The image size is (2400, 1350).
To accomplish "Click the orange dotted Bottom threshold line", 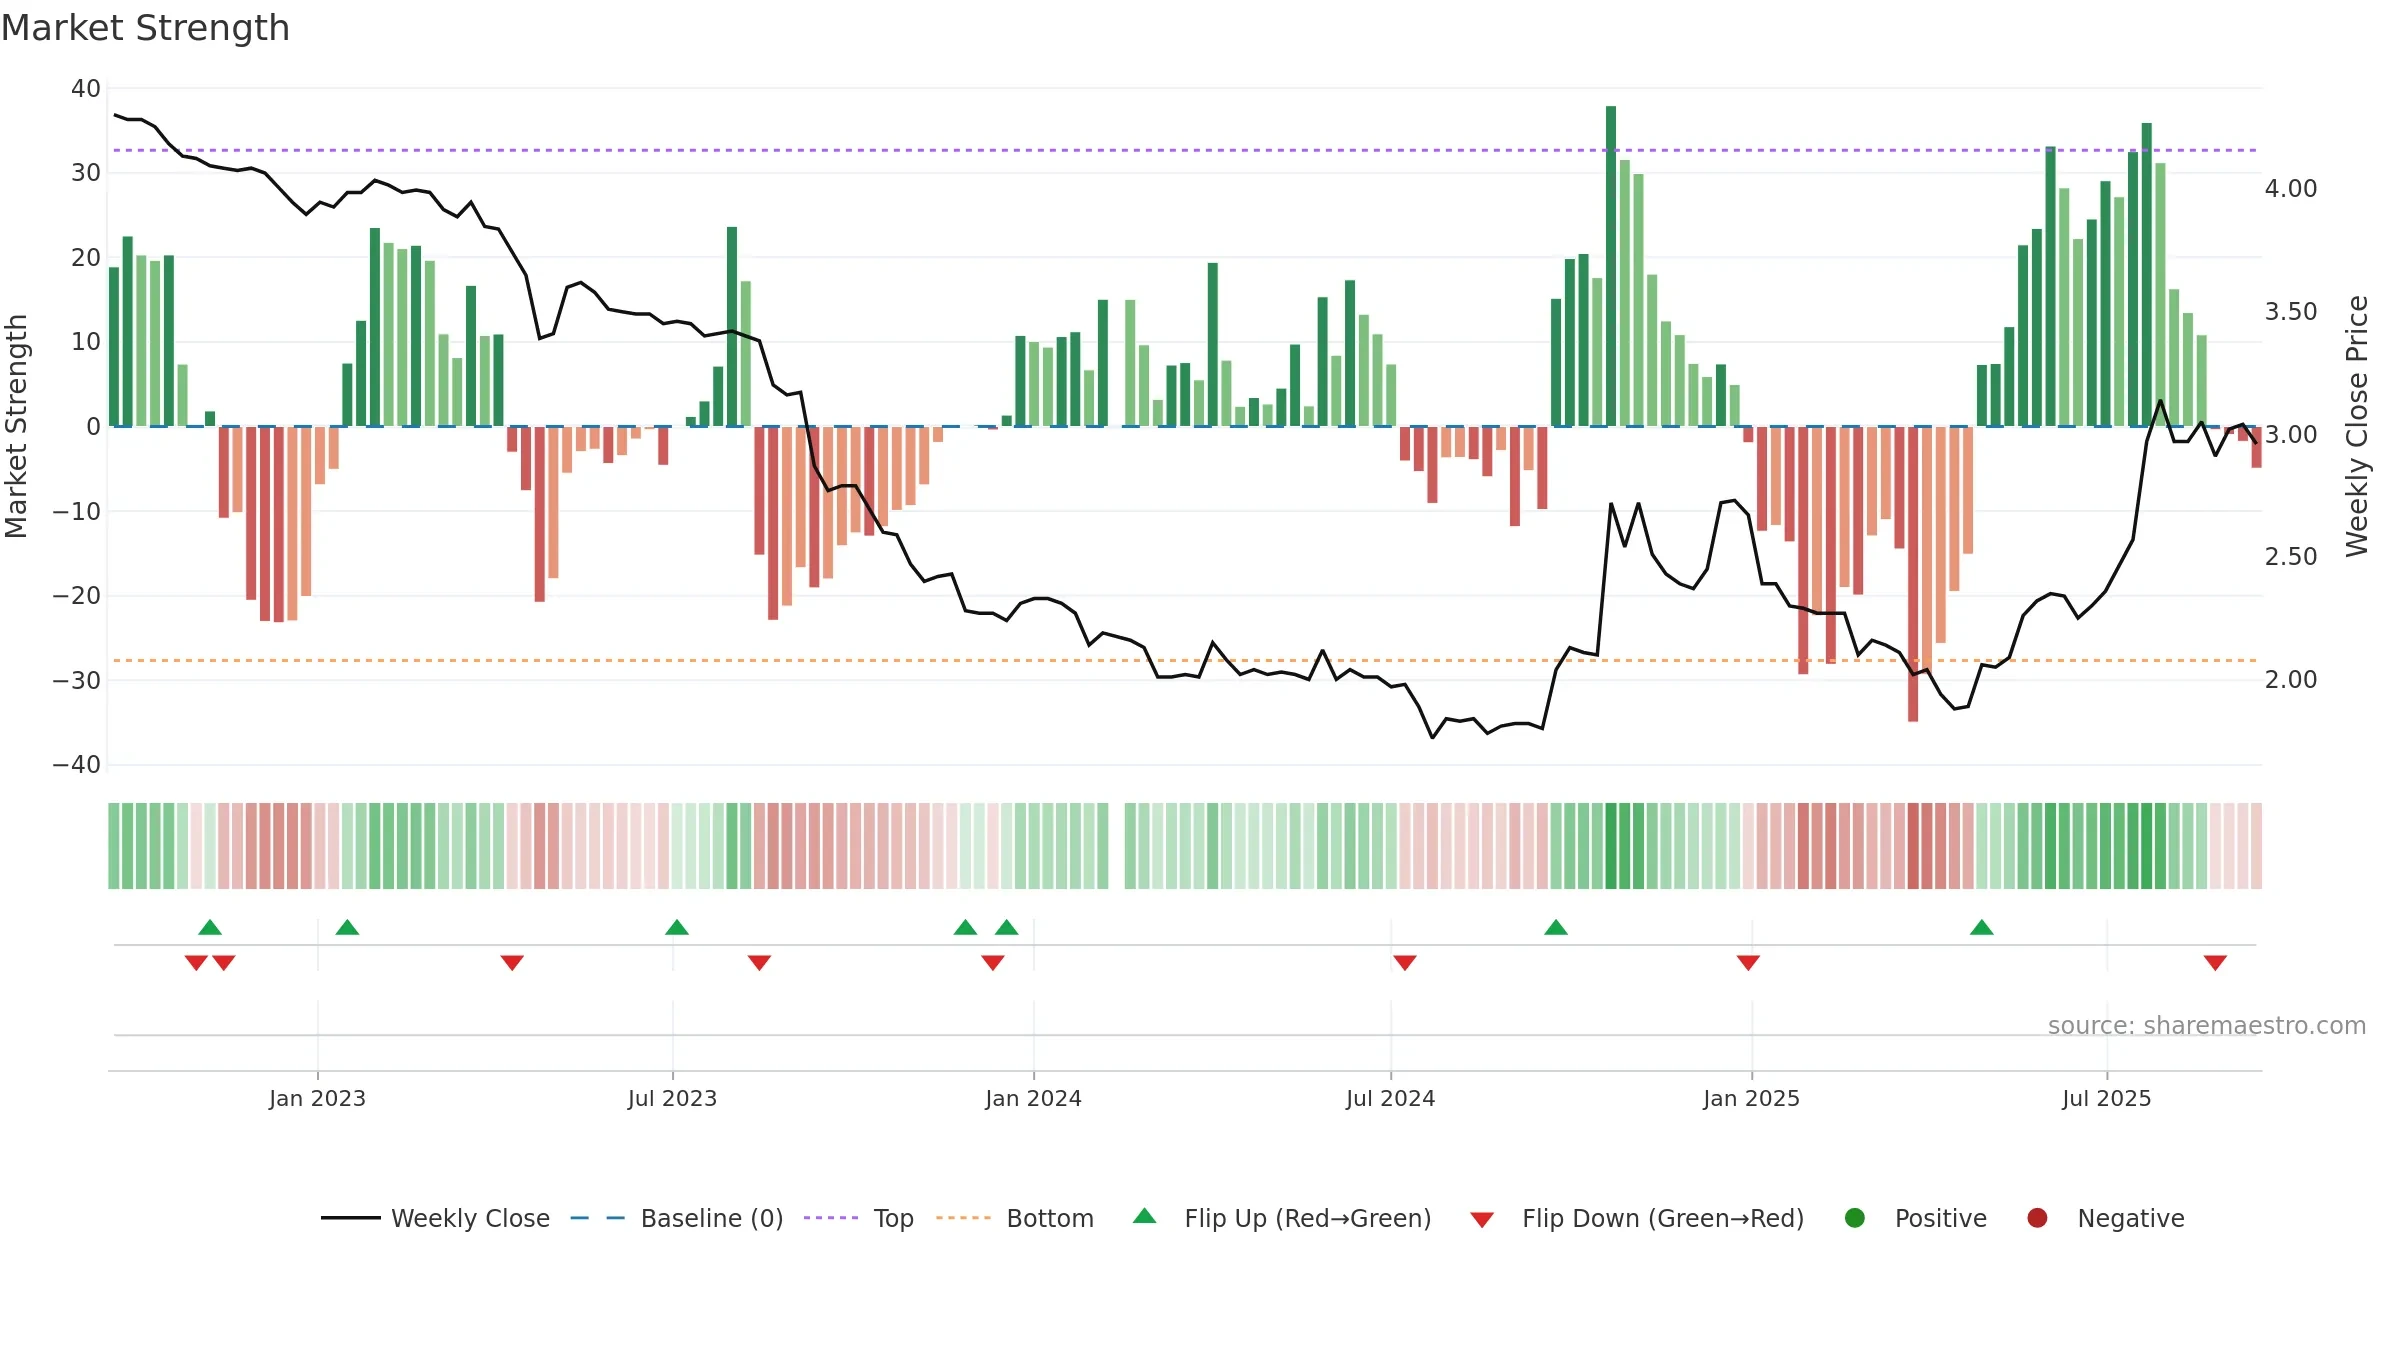I will (1185, 660).
